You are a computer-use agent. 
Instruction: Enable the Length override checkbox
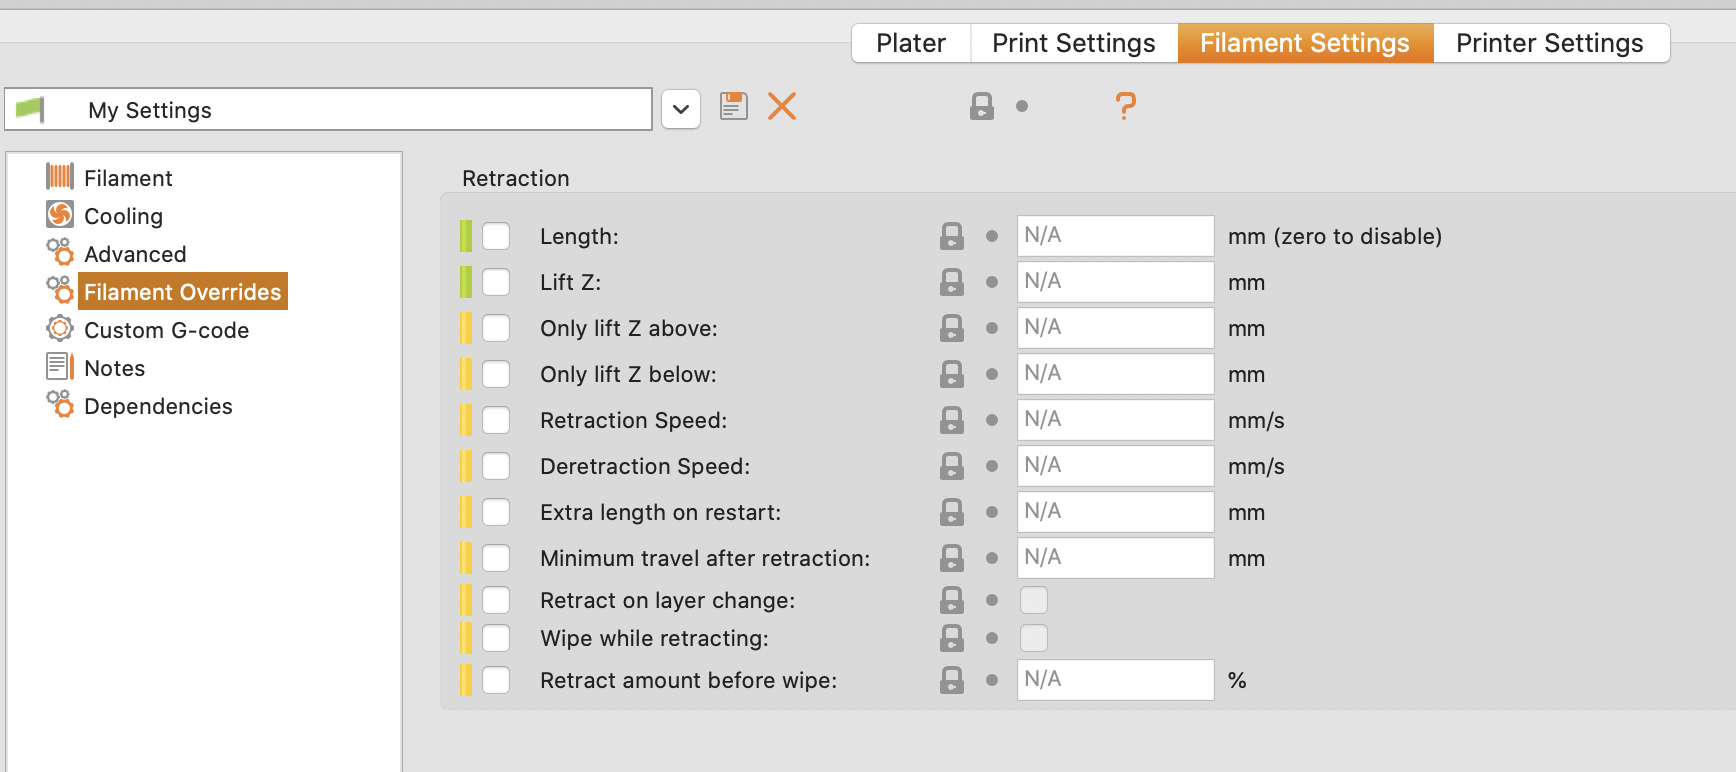496,236
